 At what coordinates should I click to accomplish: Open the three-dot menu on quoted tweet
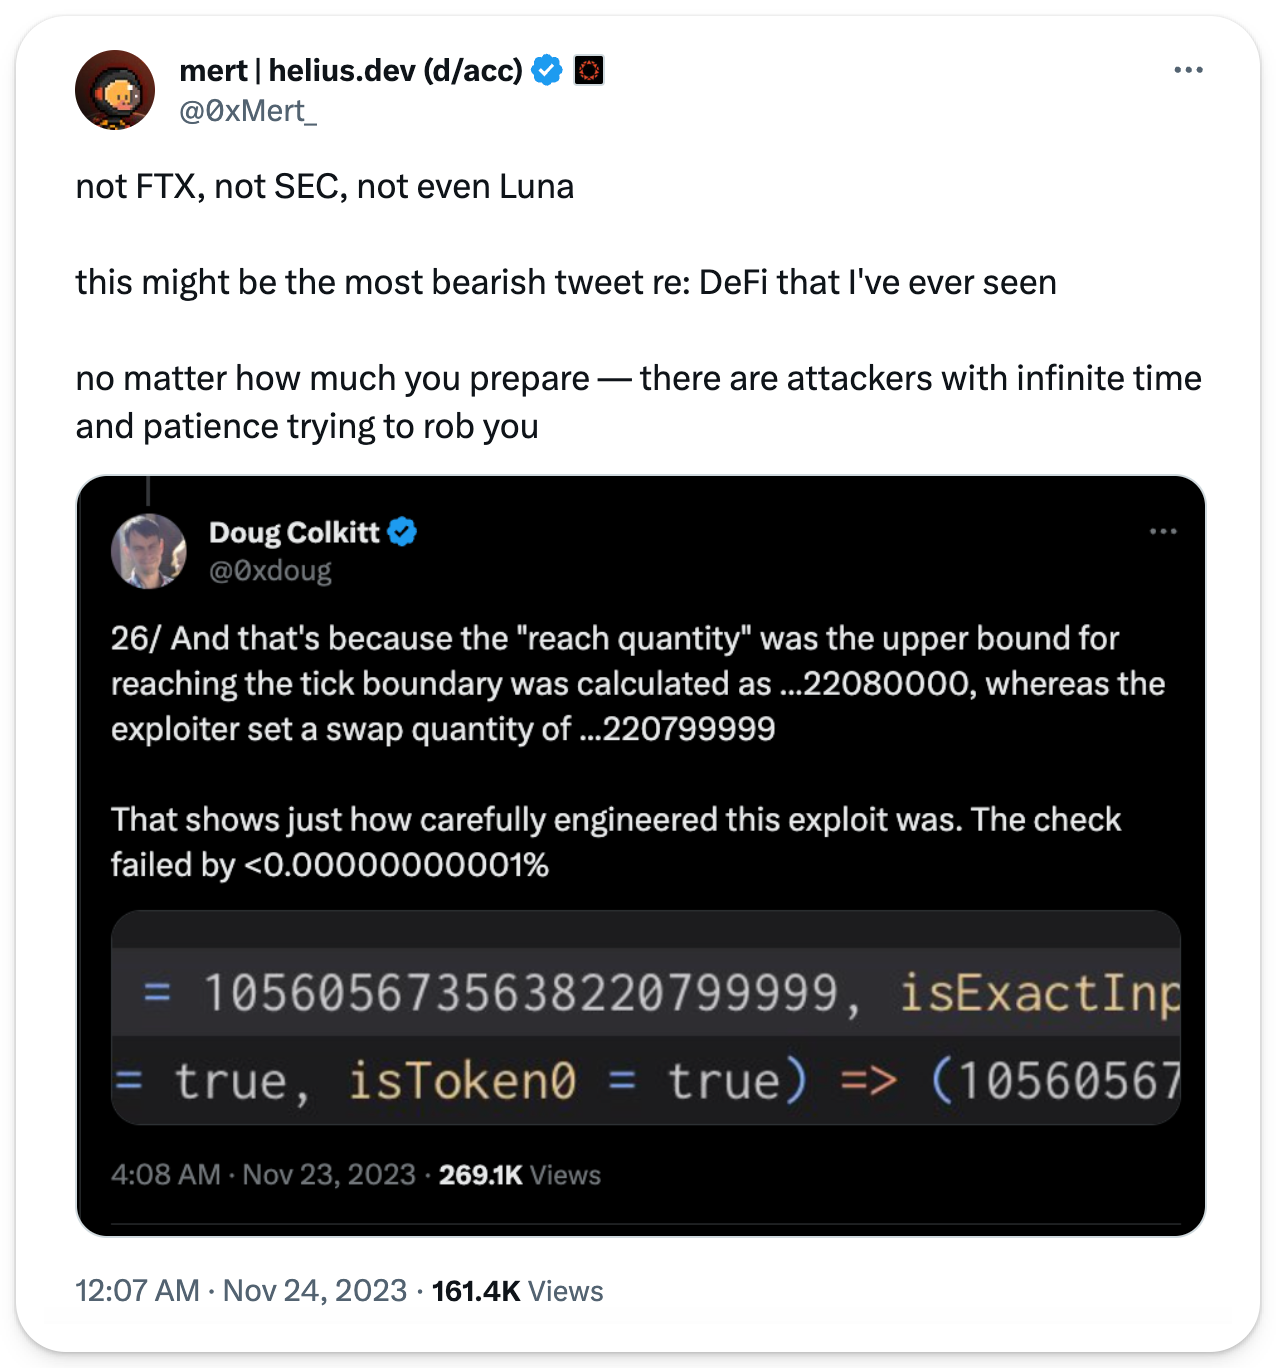(x=1163, y=531)
